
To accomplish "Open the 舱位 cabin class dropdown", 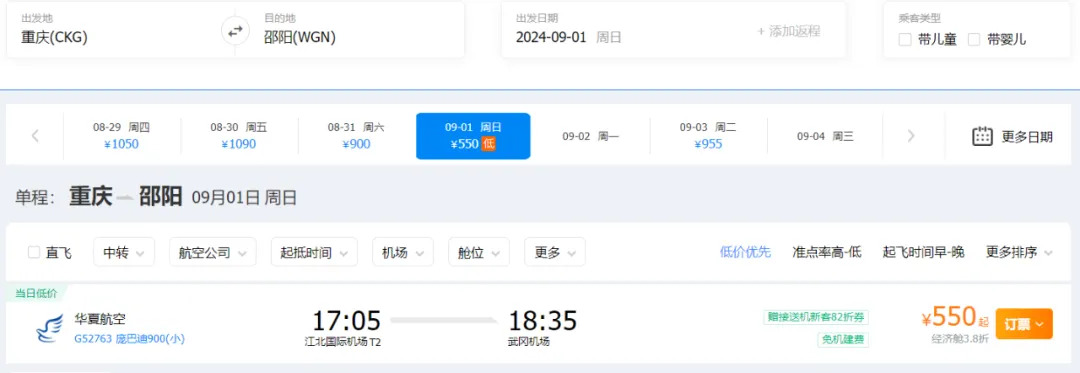I will tap(479, 253).
